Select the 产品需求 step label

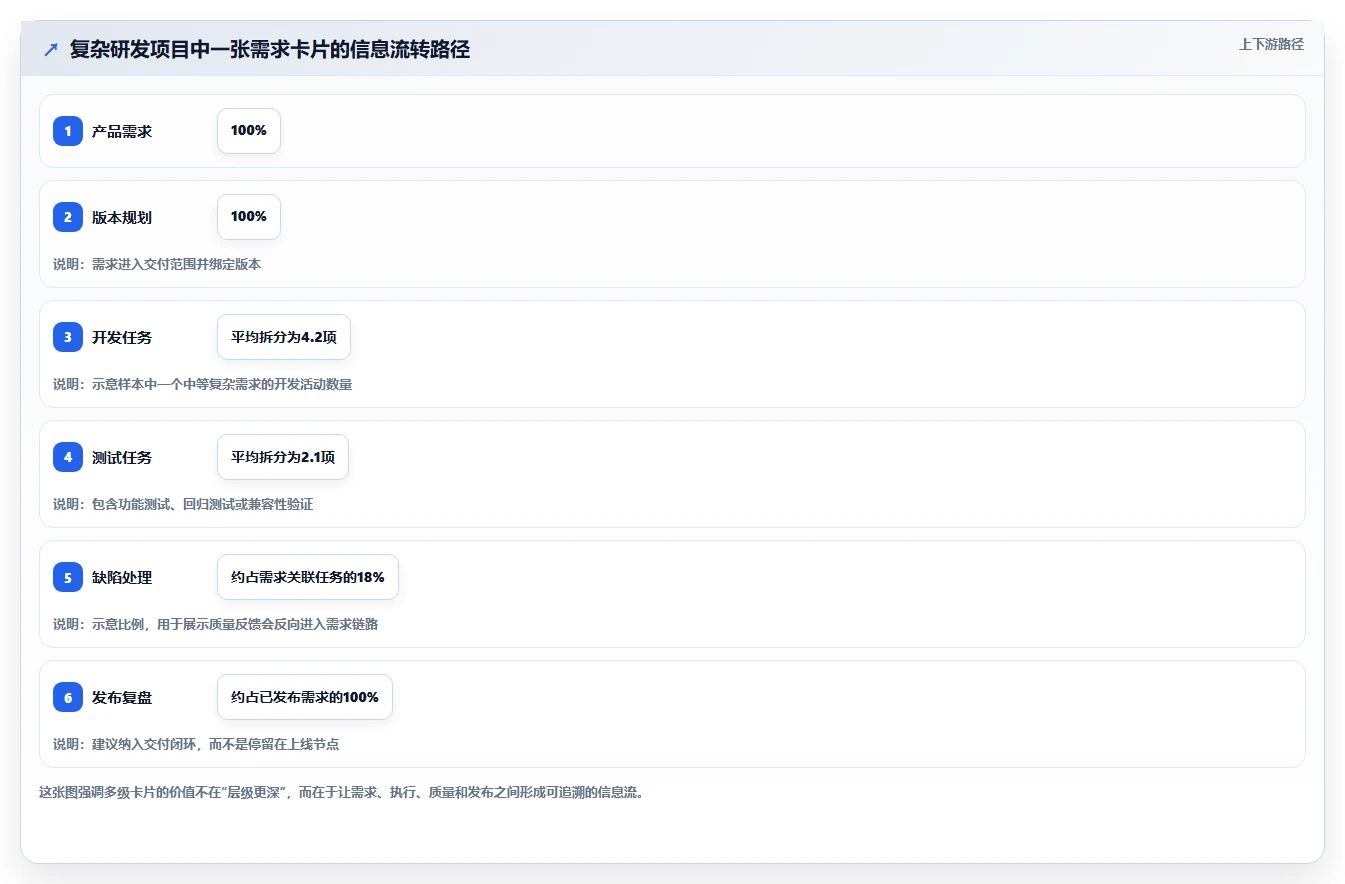coord(122,131)
